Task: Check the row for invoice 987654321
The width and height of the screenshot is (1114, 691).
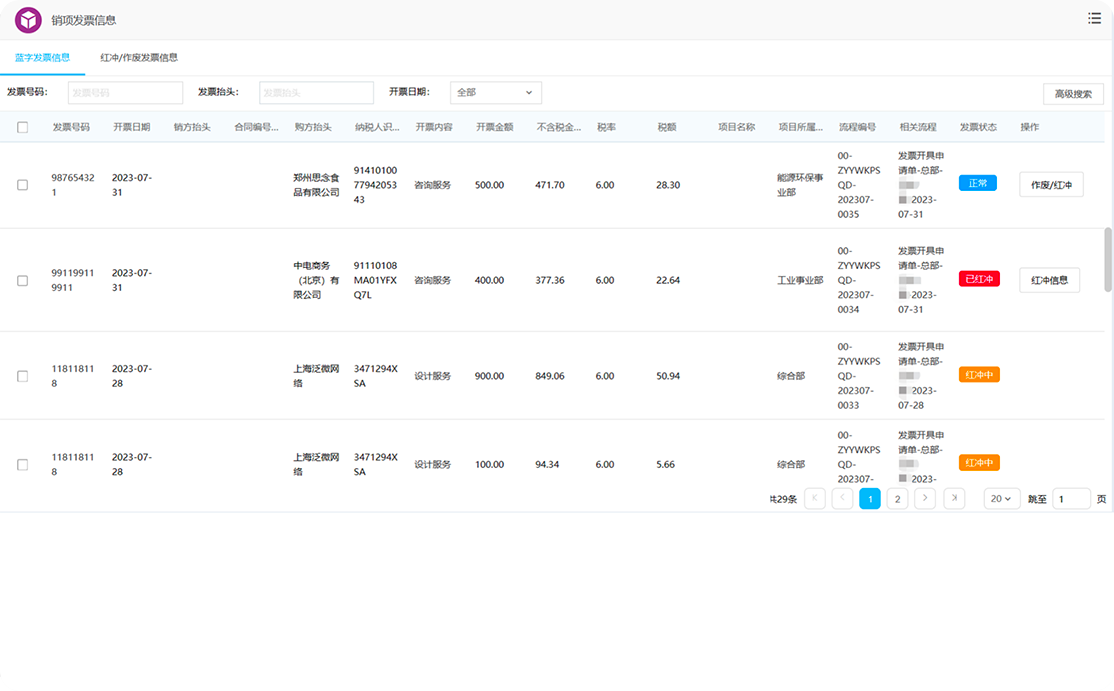Action: [23, 185]
